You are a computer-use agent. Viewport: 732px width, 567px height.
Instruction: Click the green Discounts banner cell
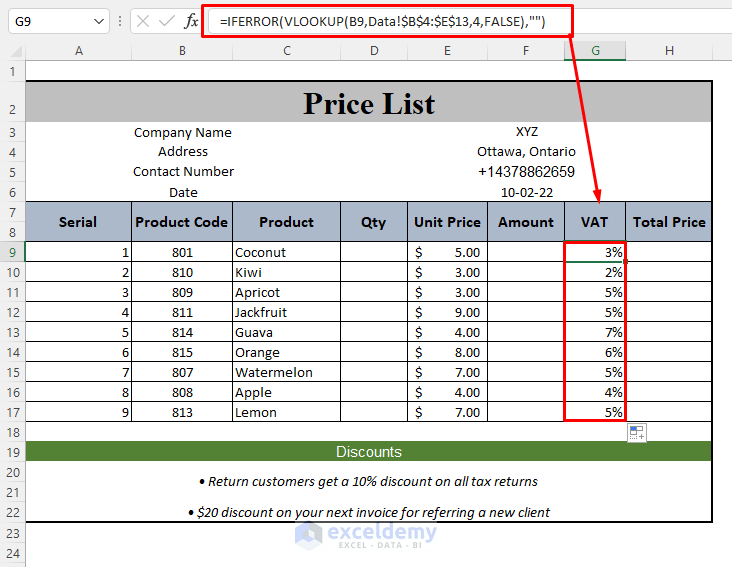tap(369, 452)
